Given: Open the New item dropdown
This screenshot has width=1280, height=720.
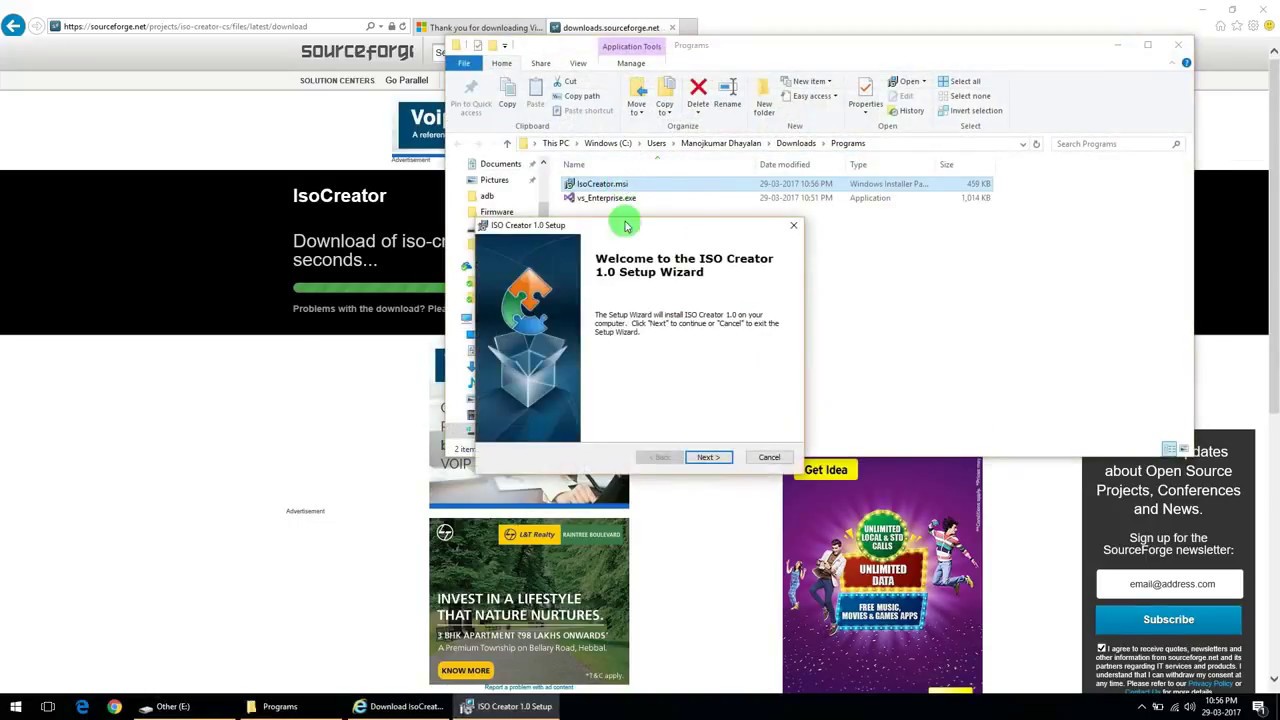Looking at the screenshot, I should point(807,81).
